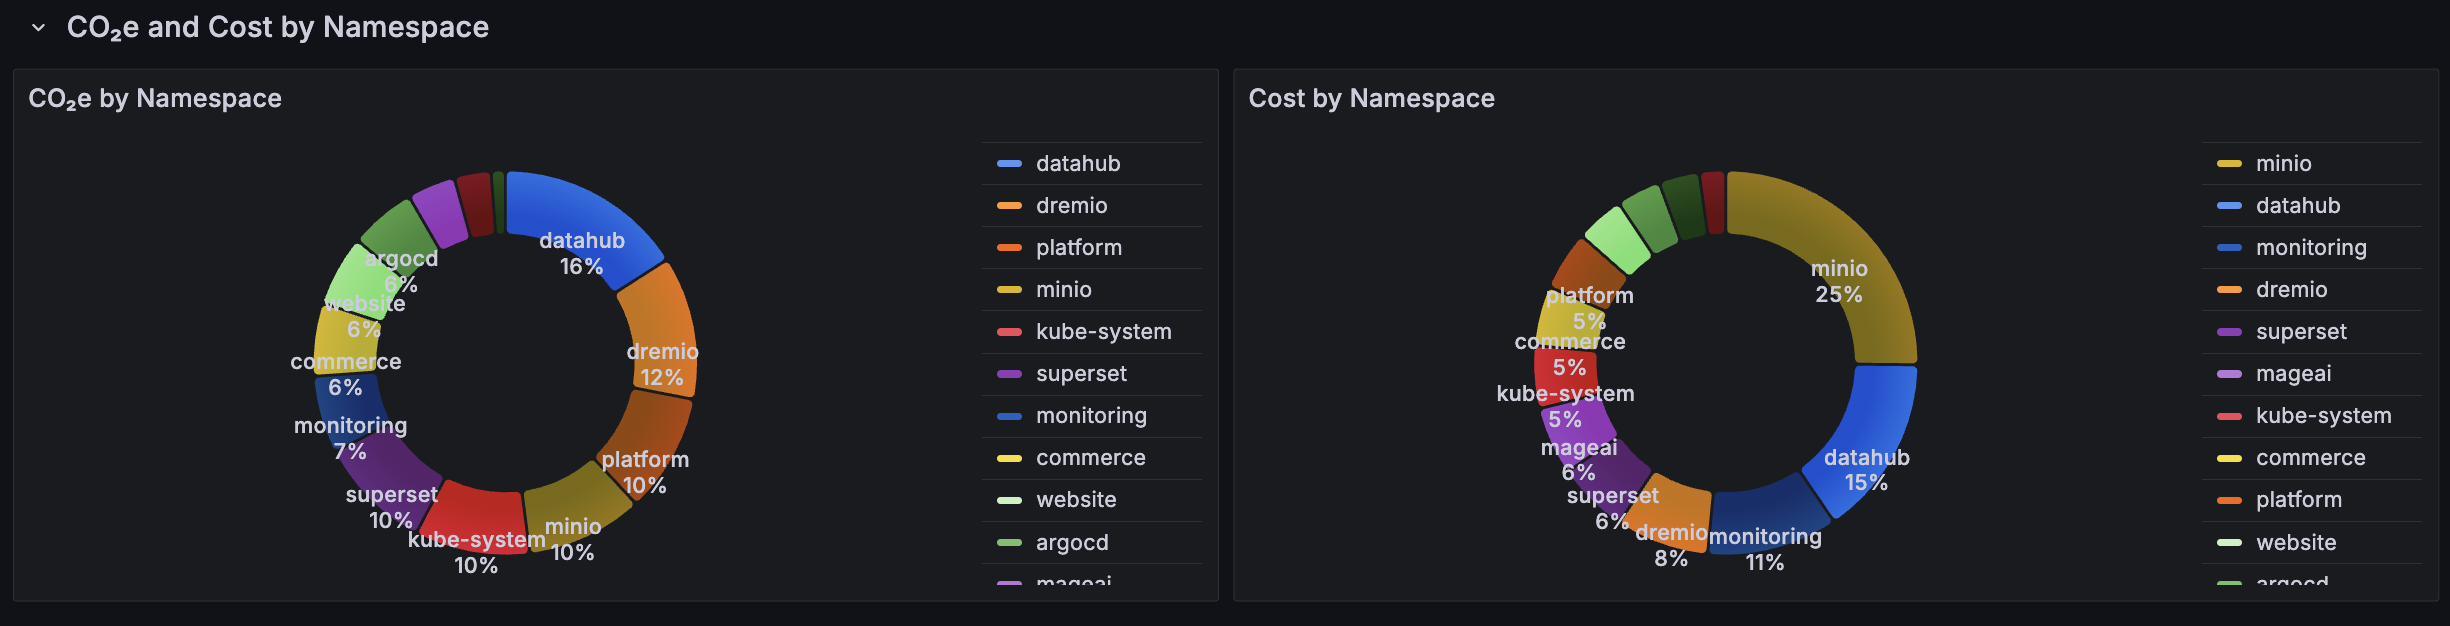Viewport: 2450px width, 626px height.
Task: Select website label in Cost legend
Action: pyautogui.click(x=2296, y=542)
